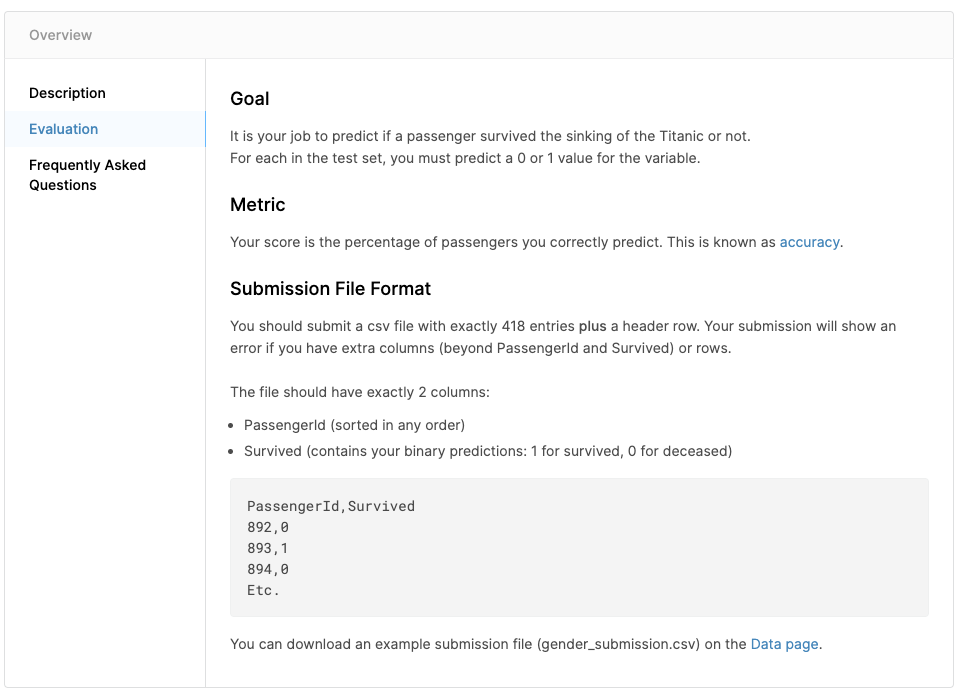Click the Metric heading
Screen dimensions: 963x699
click(x=258, y=205)
